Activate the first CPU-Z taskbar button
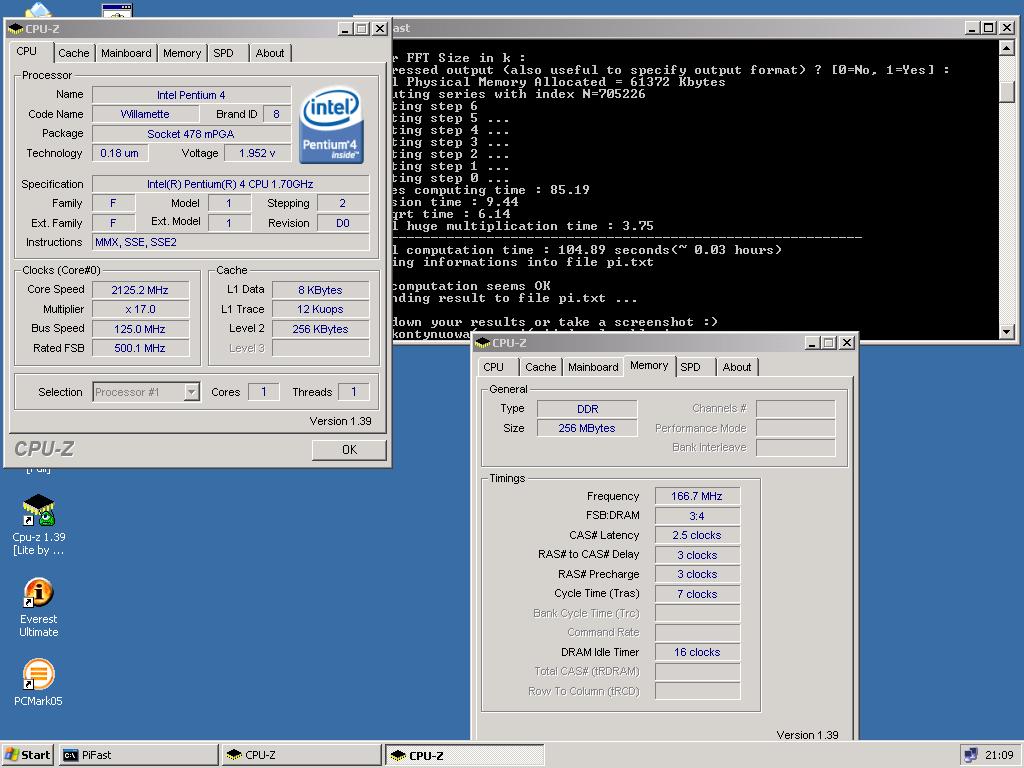 point(301,755)
